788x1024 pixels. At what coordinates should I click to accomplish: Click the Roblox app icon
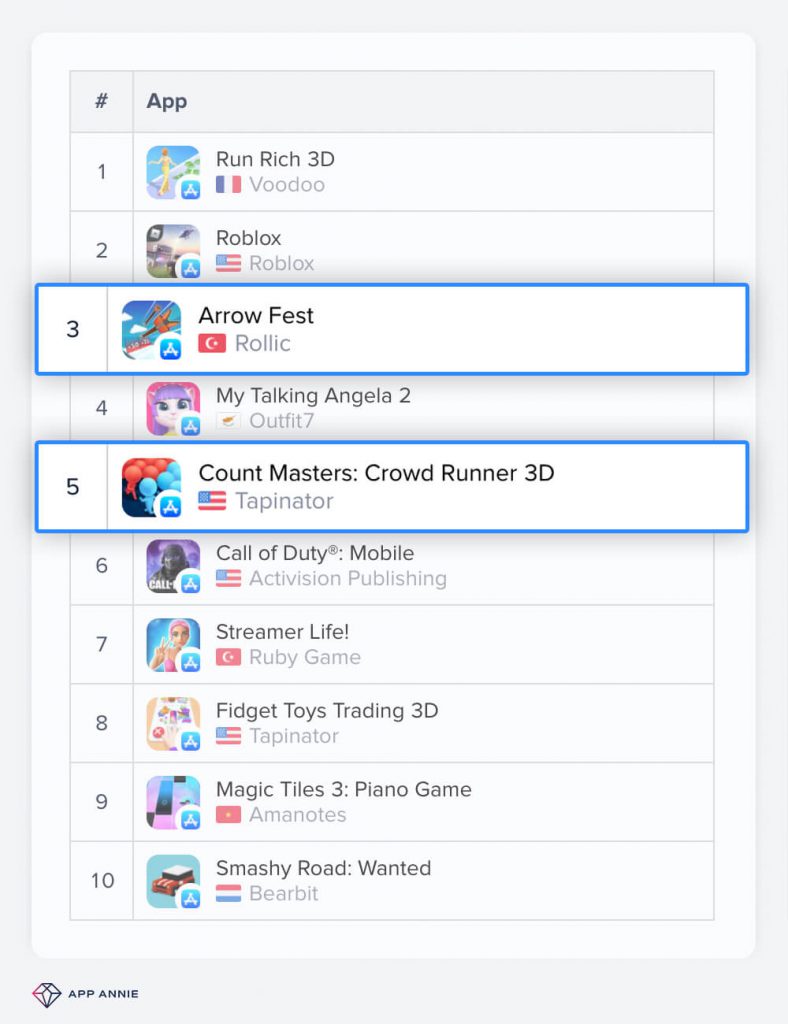pyautogui.click(x=173, y=251)
